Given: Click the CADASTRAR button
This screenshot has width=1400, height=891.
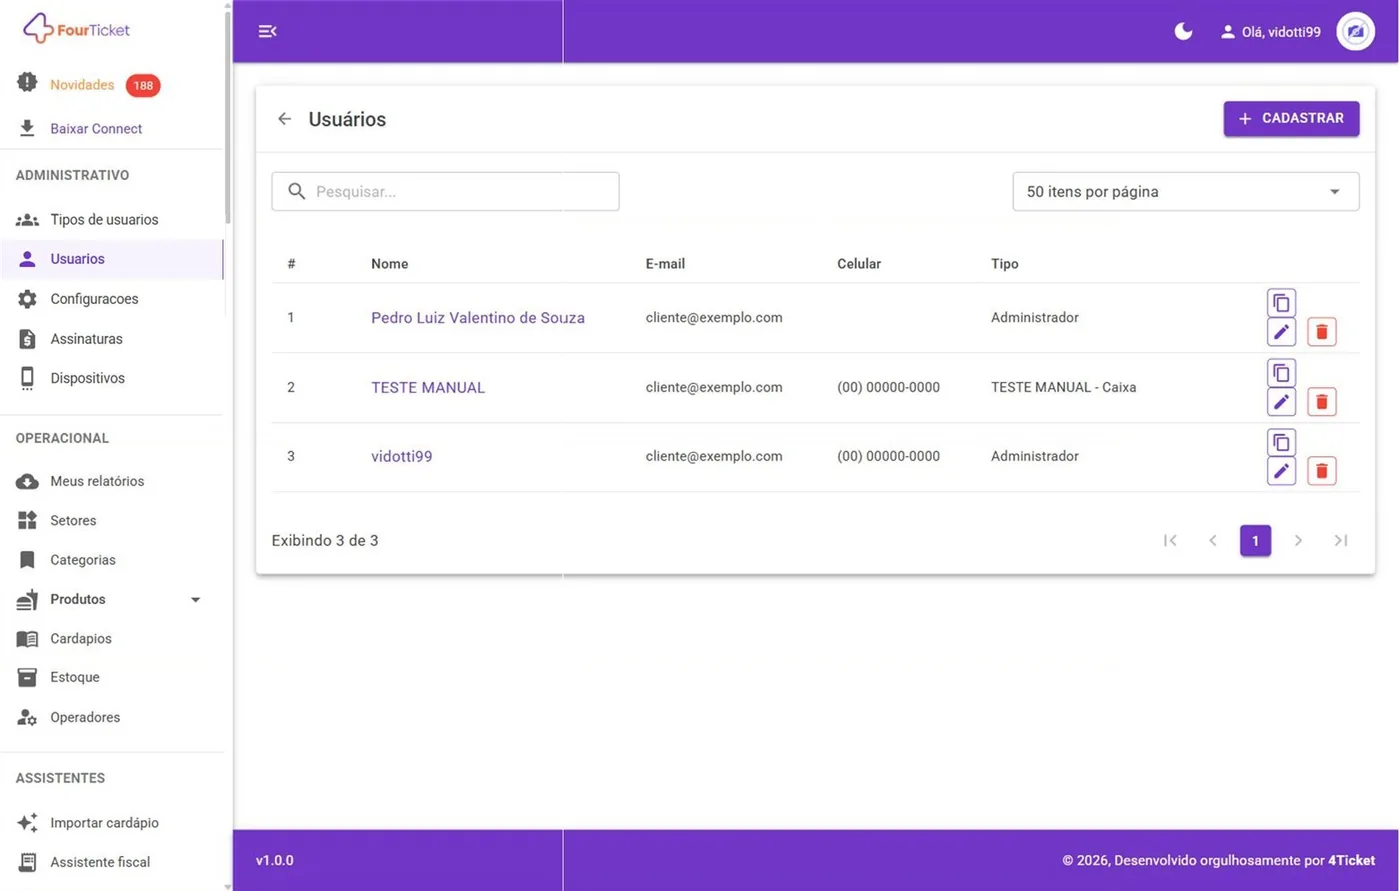Looking at the screenshot, I should (1291, 118).
